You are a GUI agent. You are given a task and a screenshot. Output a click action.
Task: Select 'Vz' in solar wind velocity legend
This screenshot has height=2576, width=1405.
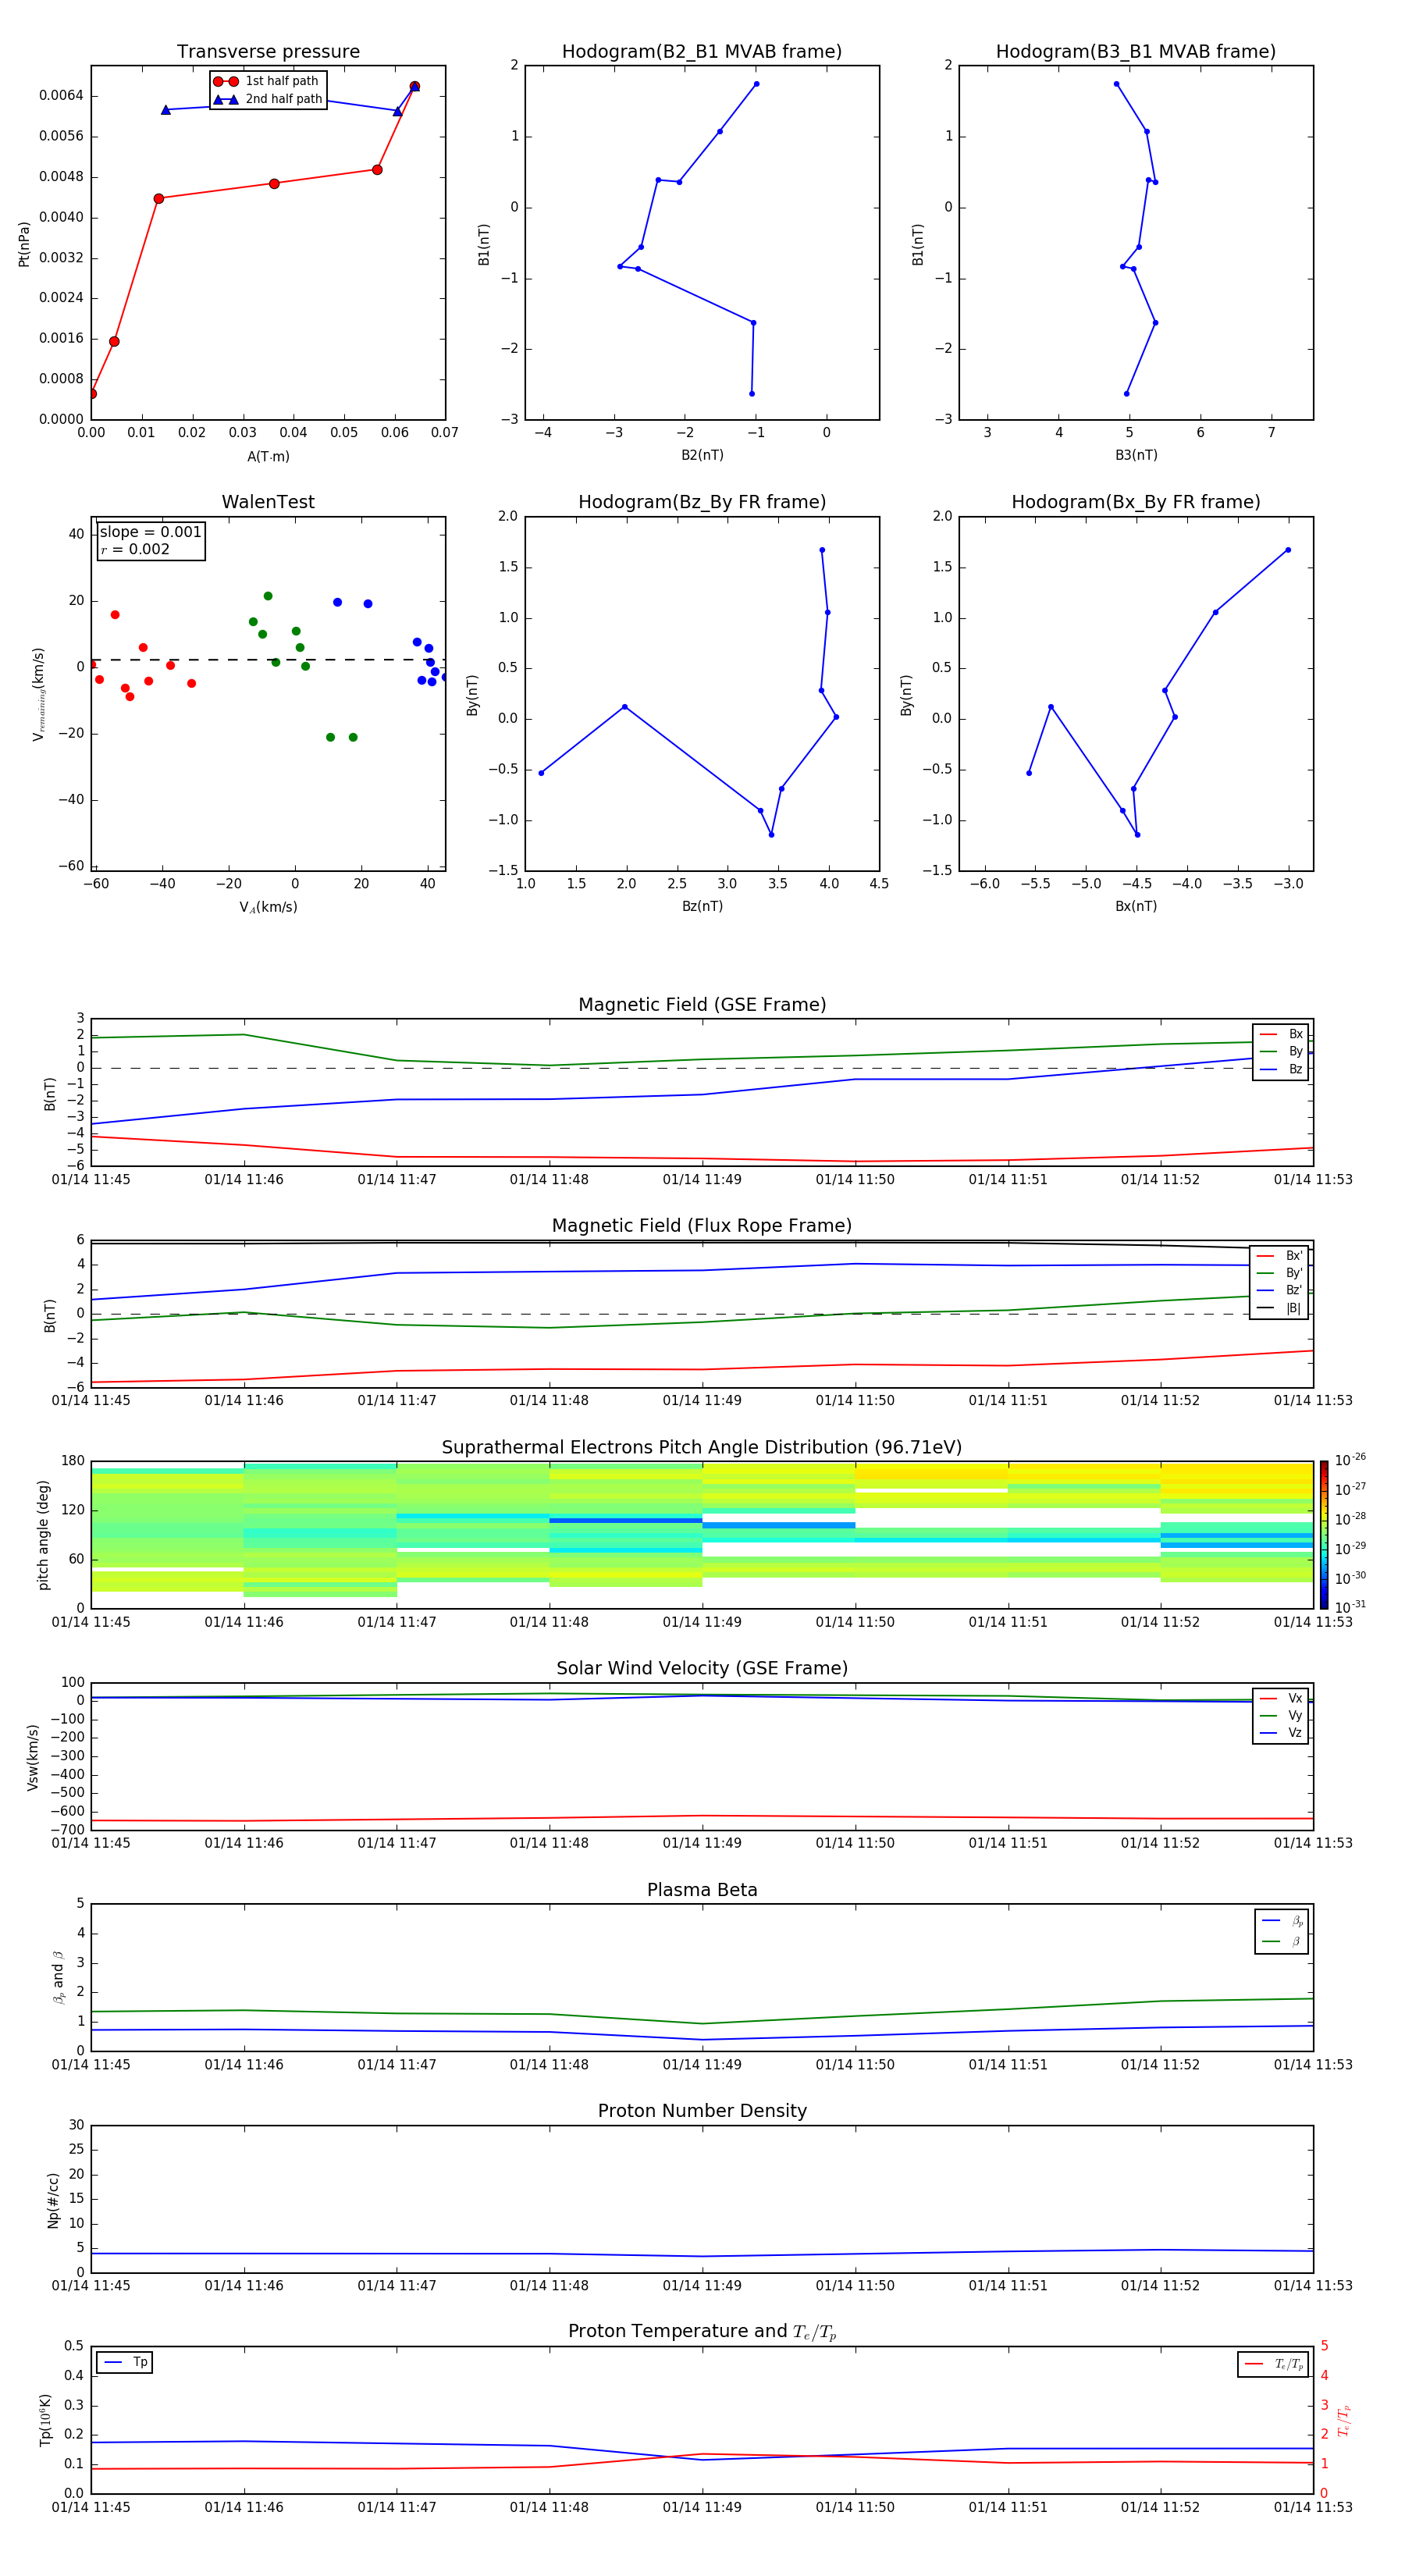tap(1281, 1733)
